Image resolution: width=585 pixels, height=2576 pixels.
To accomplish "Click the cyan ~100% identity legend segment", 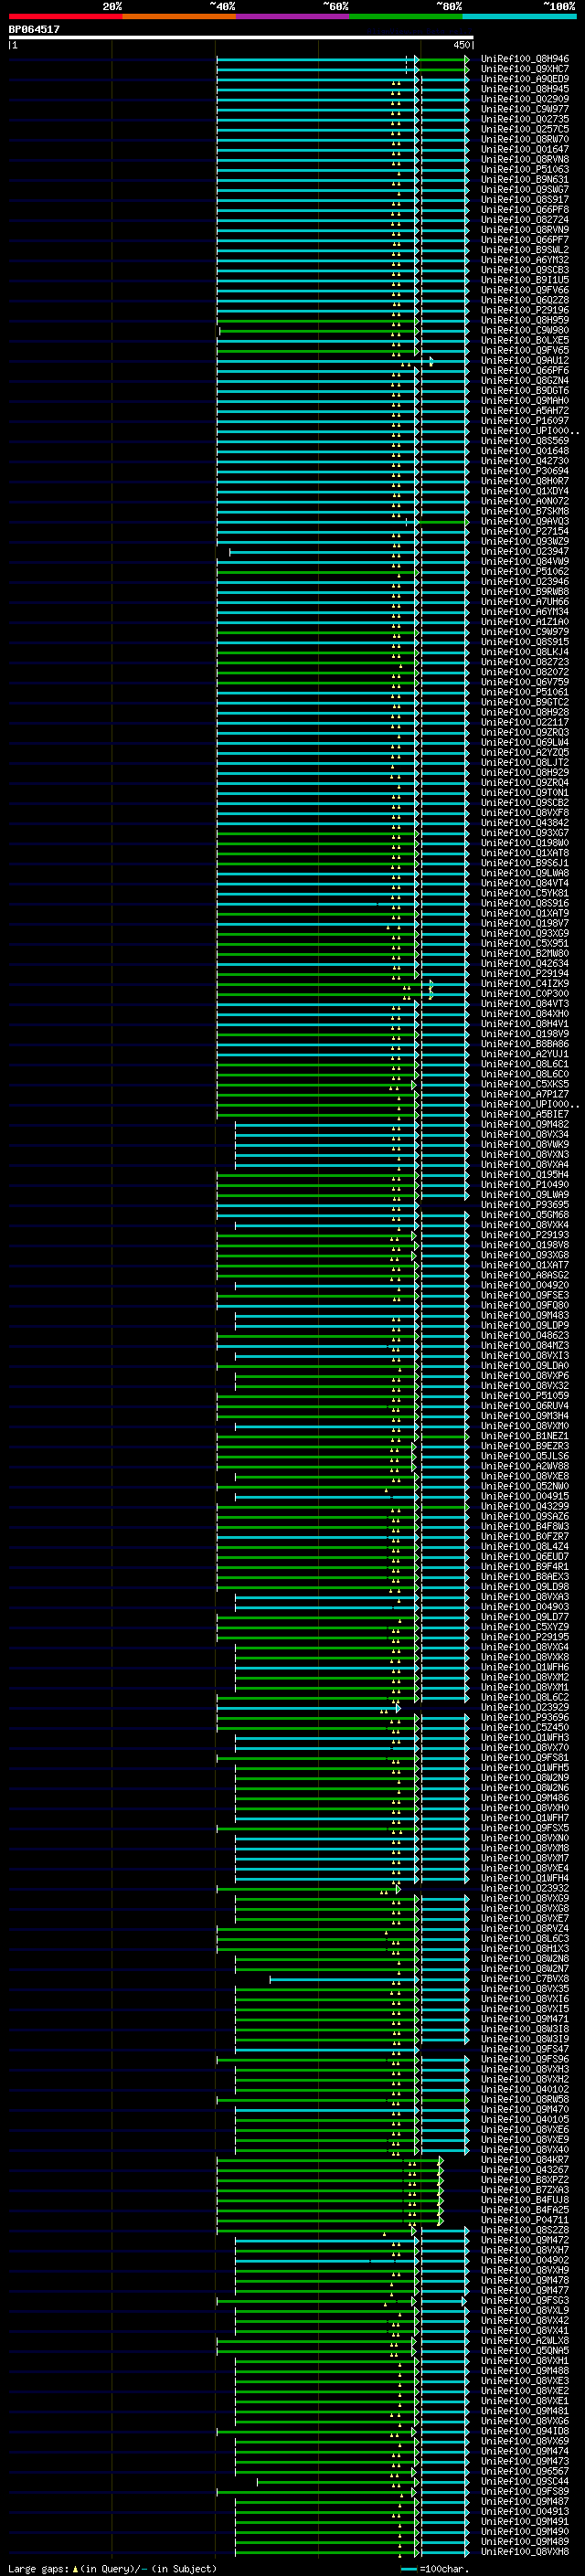I will point(519,16).
